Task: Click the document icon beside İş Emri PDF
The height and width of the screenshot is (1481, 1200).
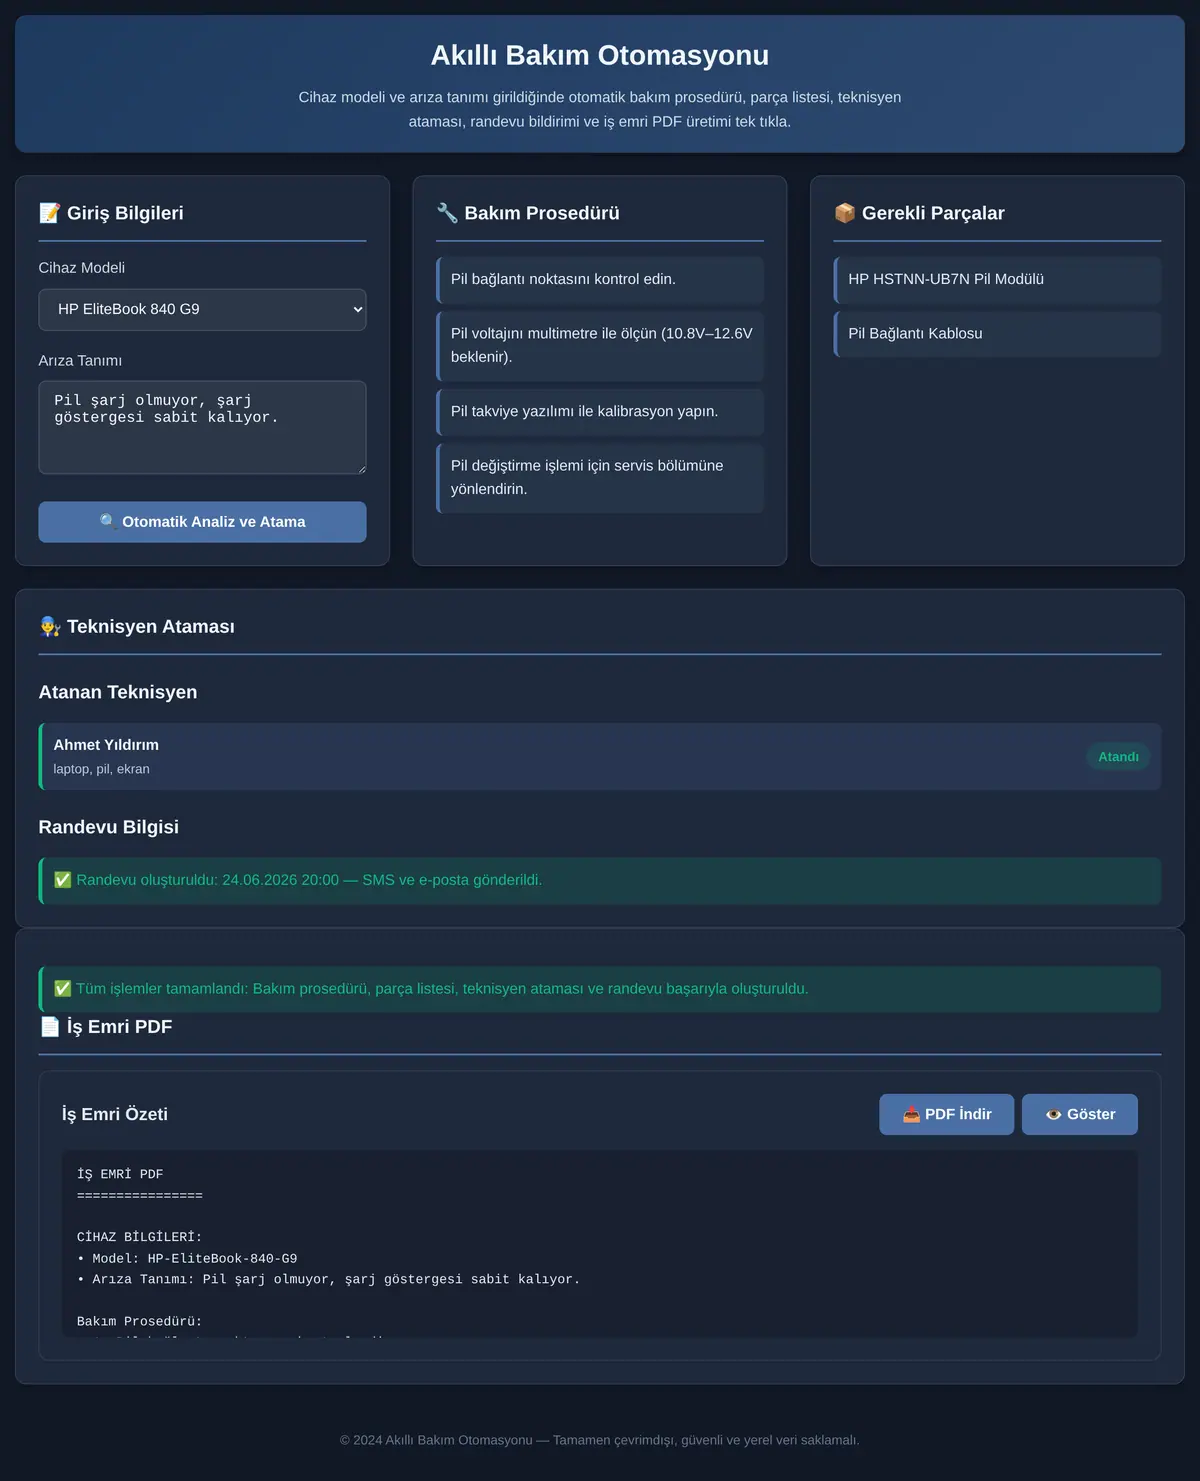Action: (x=50, y=1026)
